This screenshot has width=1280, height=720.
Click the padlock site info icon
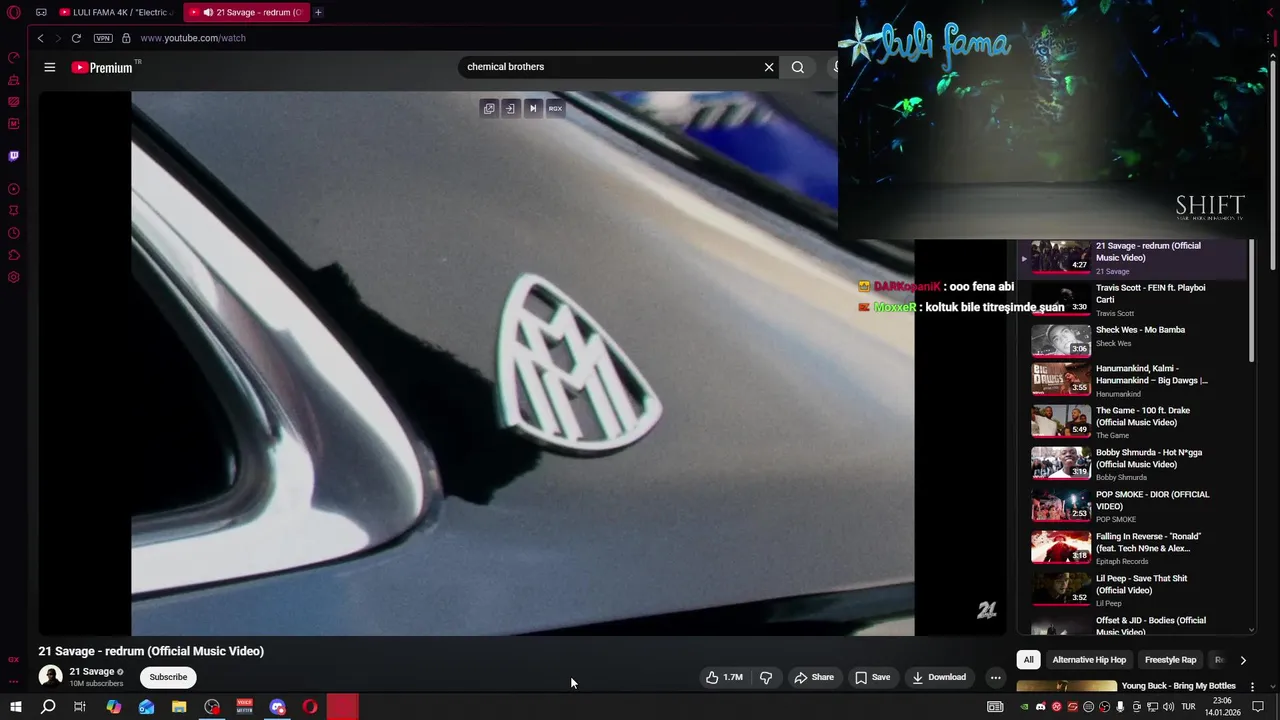tap(126, 38)
